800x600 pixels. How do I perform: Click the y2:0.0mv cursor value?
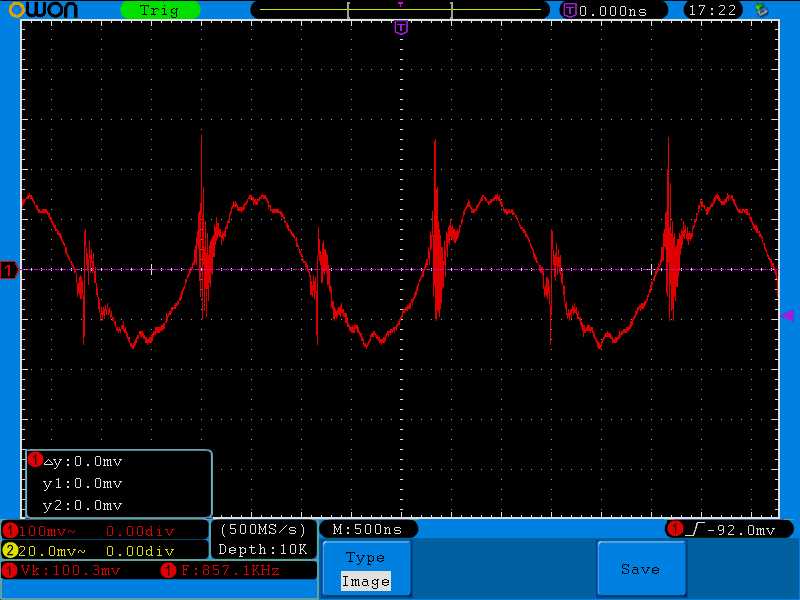coord(83,505)
